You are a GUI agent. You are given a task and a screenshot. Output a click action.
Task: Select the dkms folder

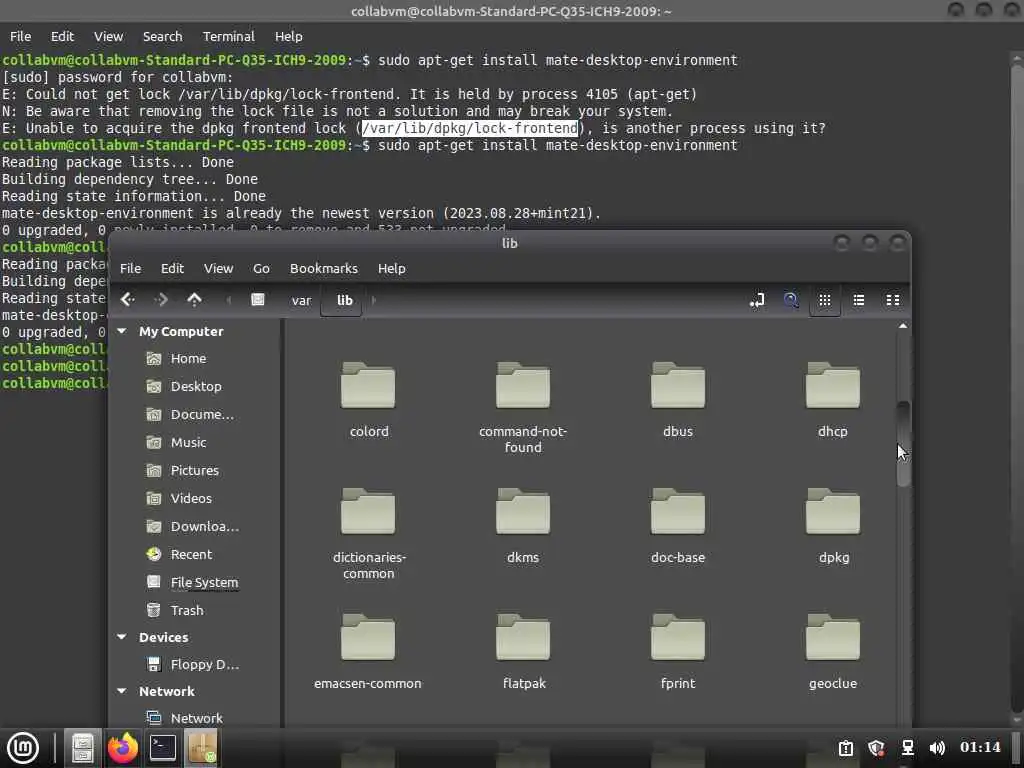[523, 526]
